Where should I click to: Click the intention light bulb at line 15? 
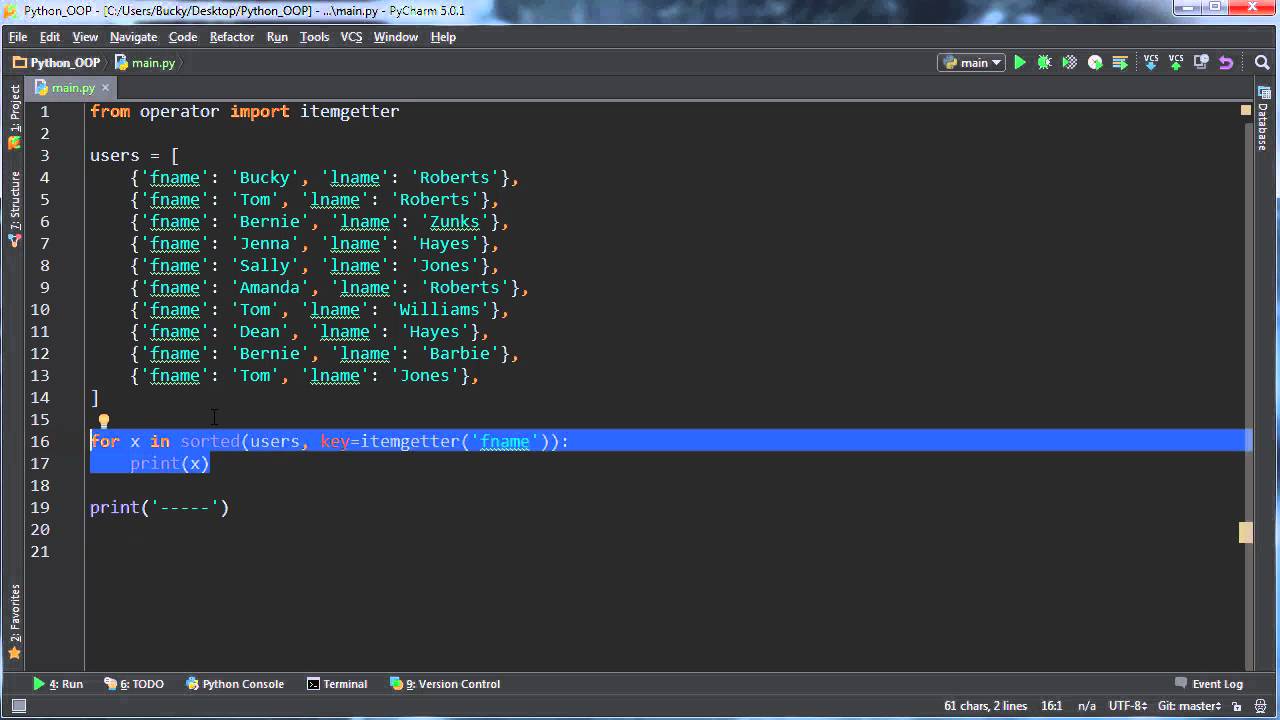(103, 421)
